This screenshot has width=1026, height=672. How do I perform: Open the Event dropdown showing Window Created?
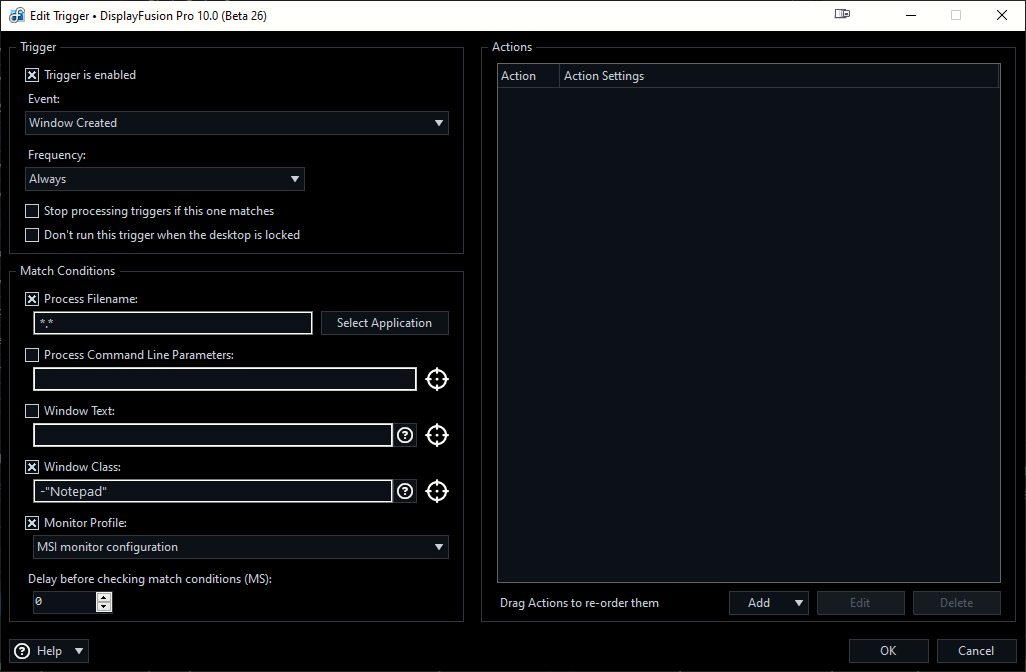coord(237,123)
